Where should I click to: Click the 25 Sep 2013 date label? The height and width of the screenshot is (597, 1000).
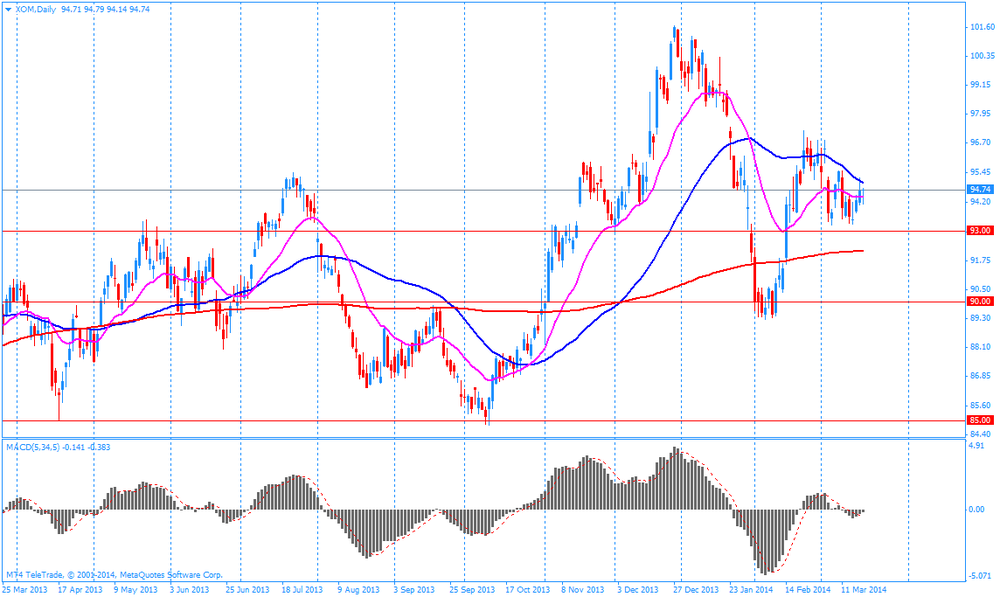[472, 589]
